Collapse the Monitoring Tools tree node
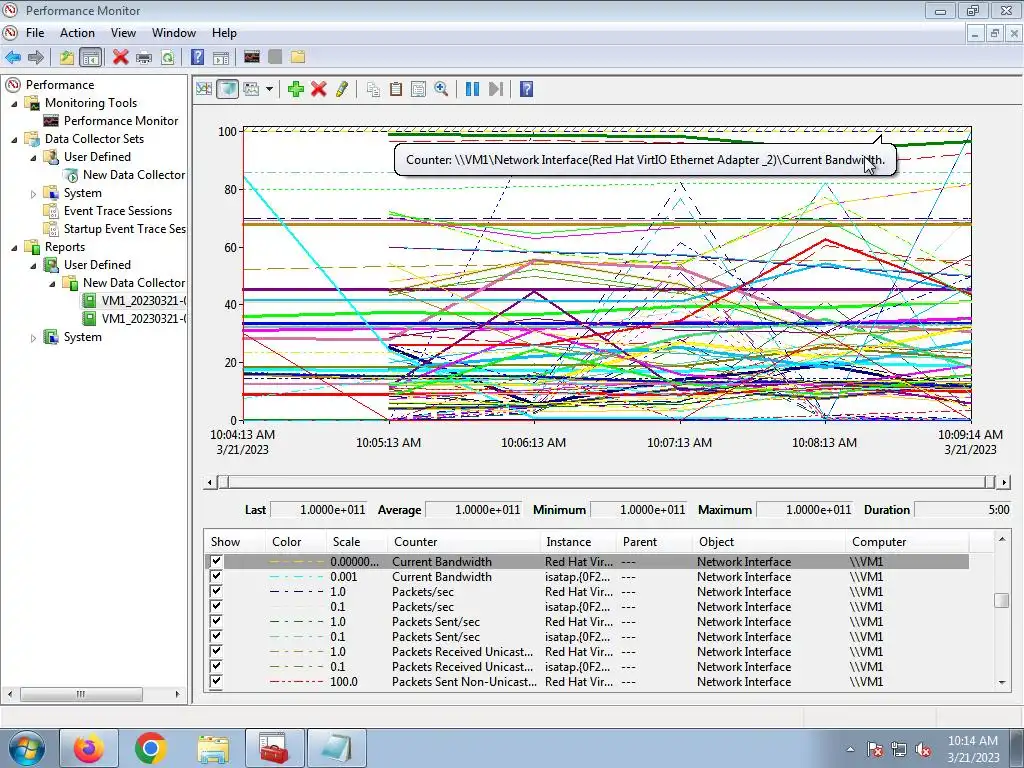This screenshot has width=1024, height=768. click(14, 103)
